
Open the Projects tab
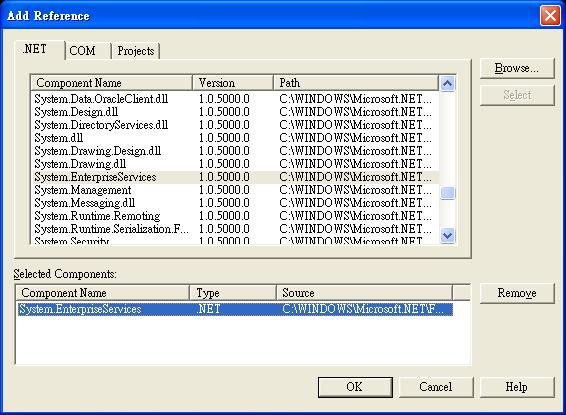click(x=135, y=51)
